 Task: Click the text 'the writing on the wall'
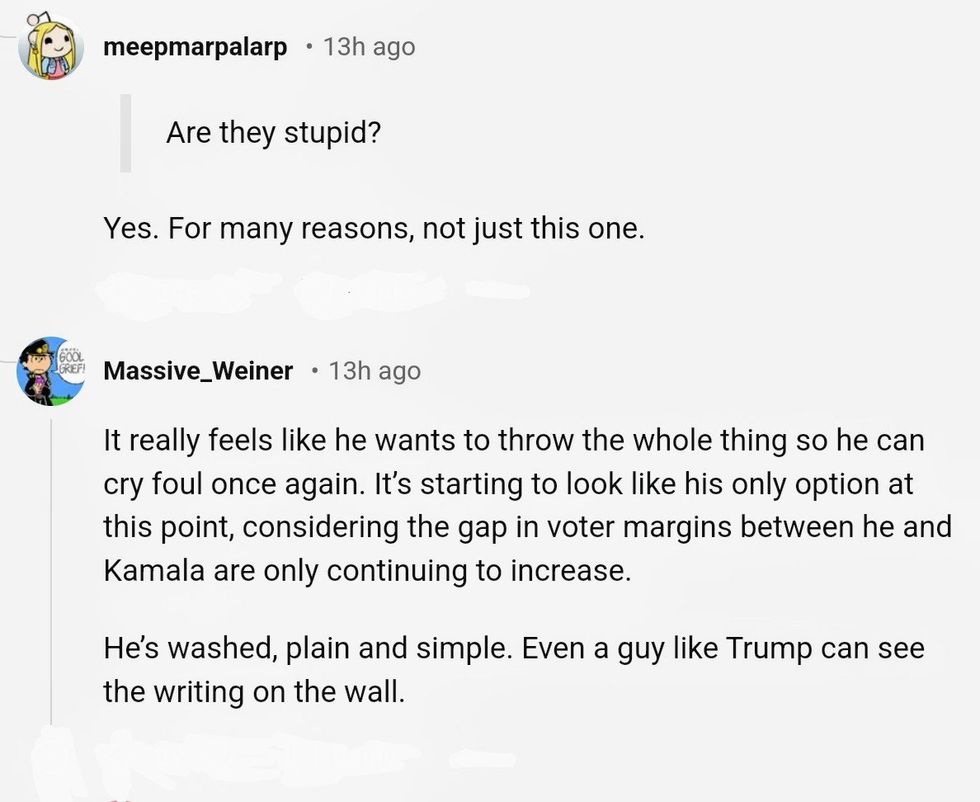(x=254, y=691)
